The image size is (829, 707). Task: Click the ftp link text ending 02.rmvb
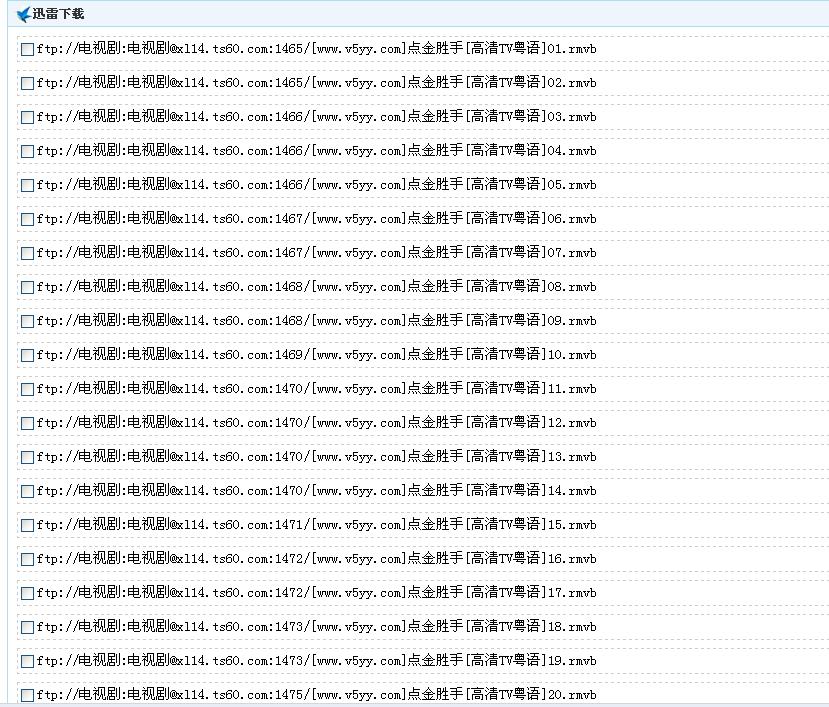click(317, 82)
